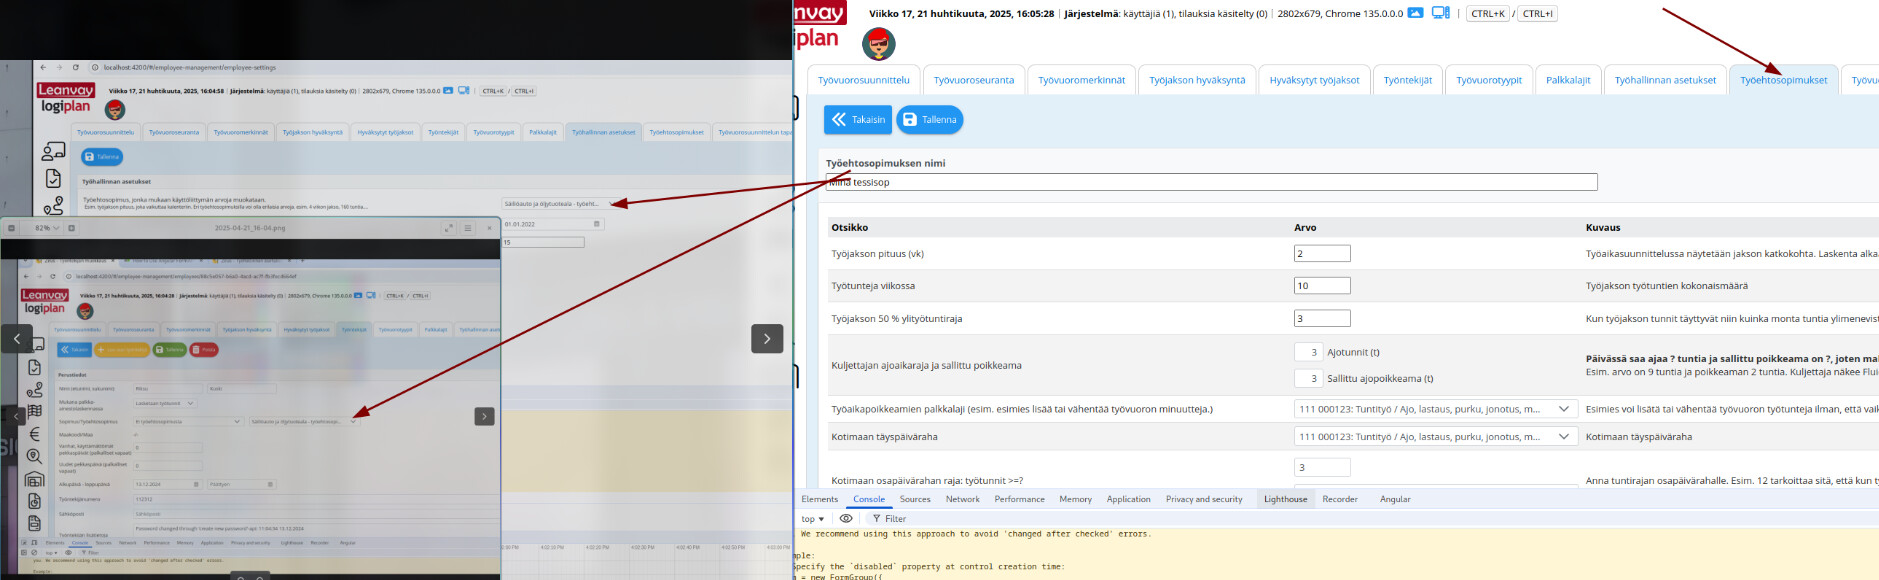
Task: Go back with the Takaisin button in the right window
Action: point(858,119)
